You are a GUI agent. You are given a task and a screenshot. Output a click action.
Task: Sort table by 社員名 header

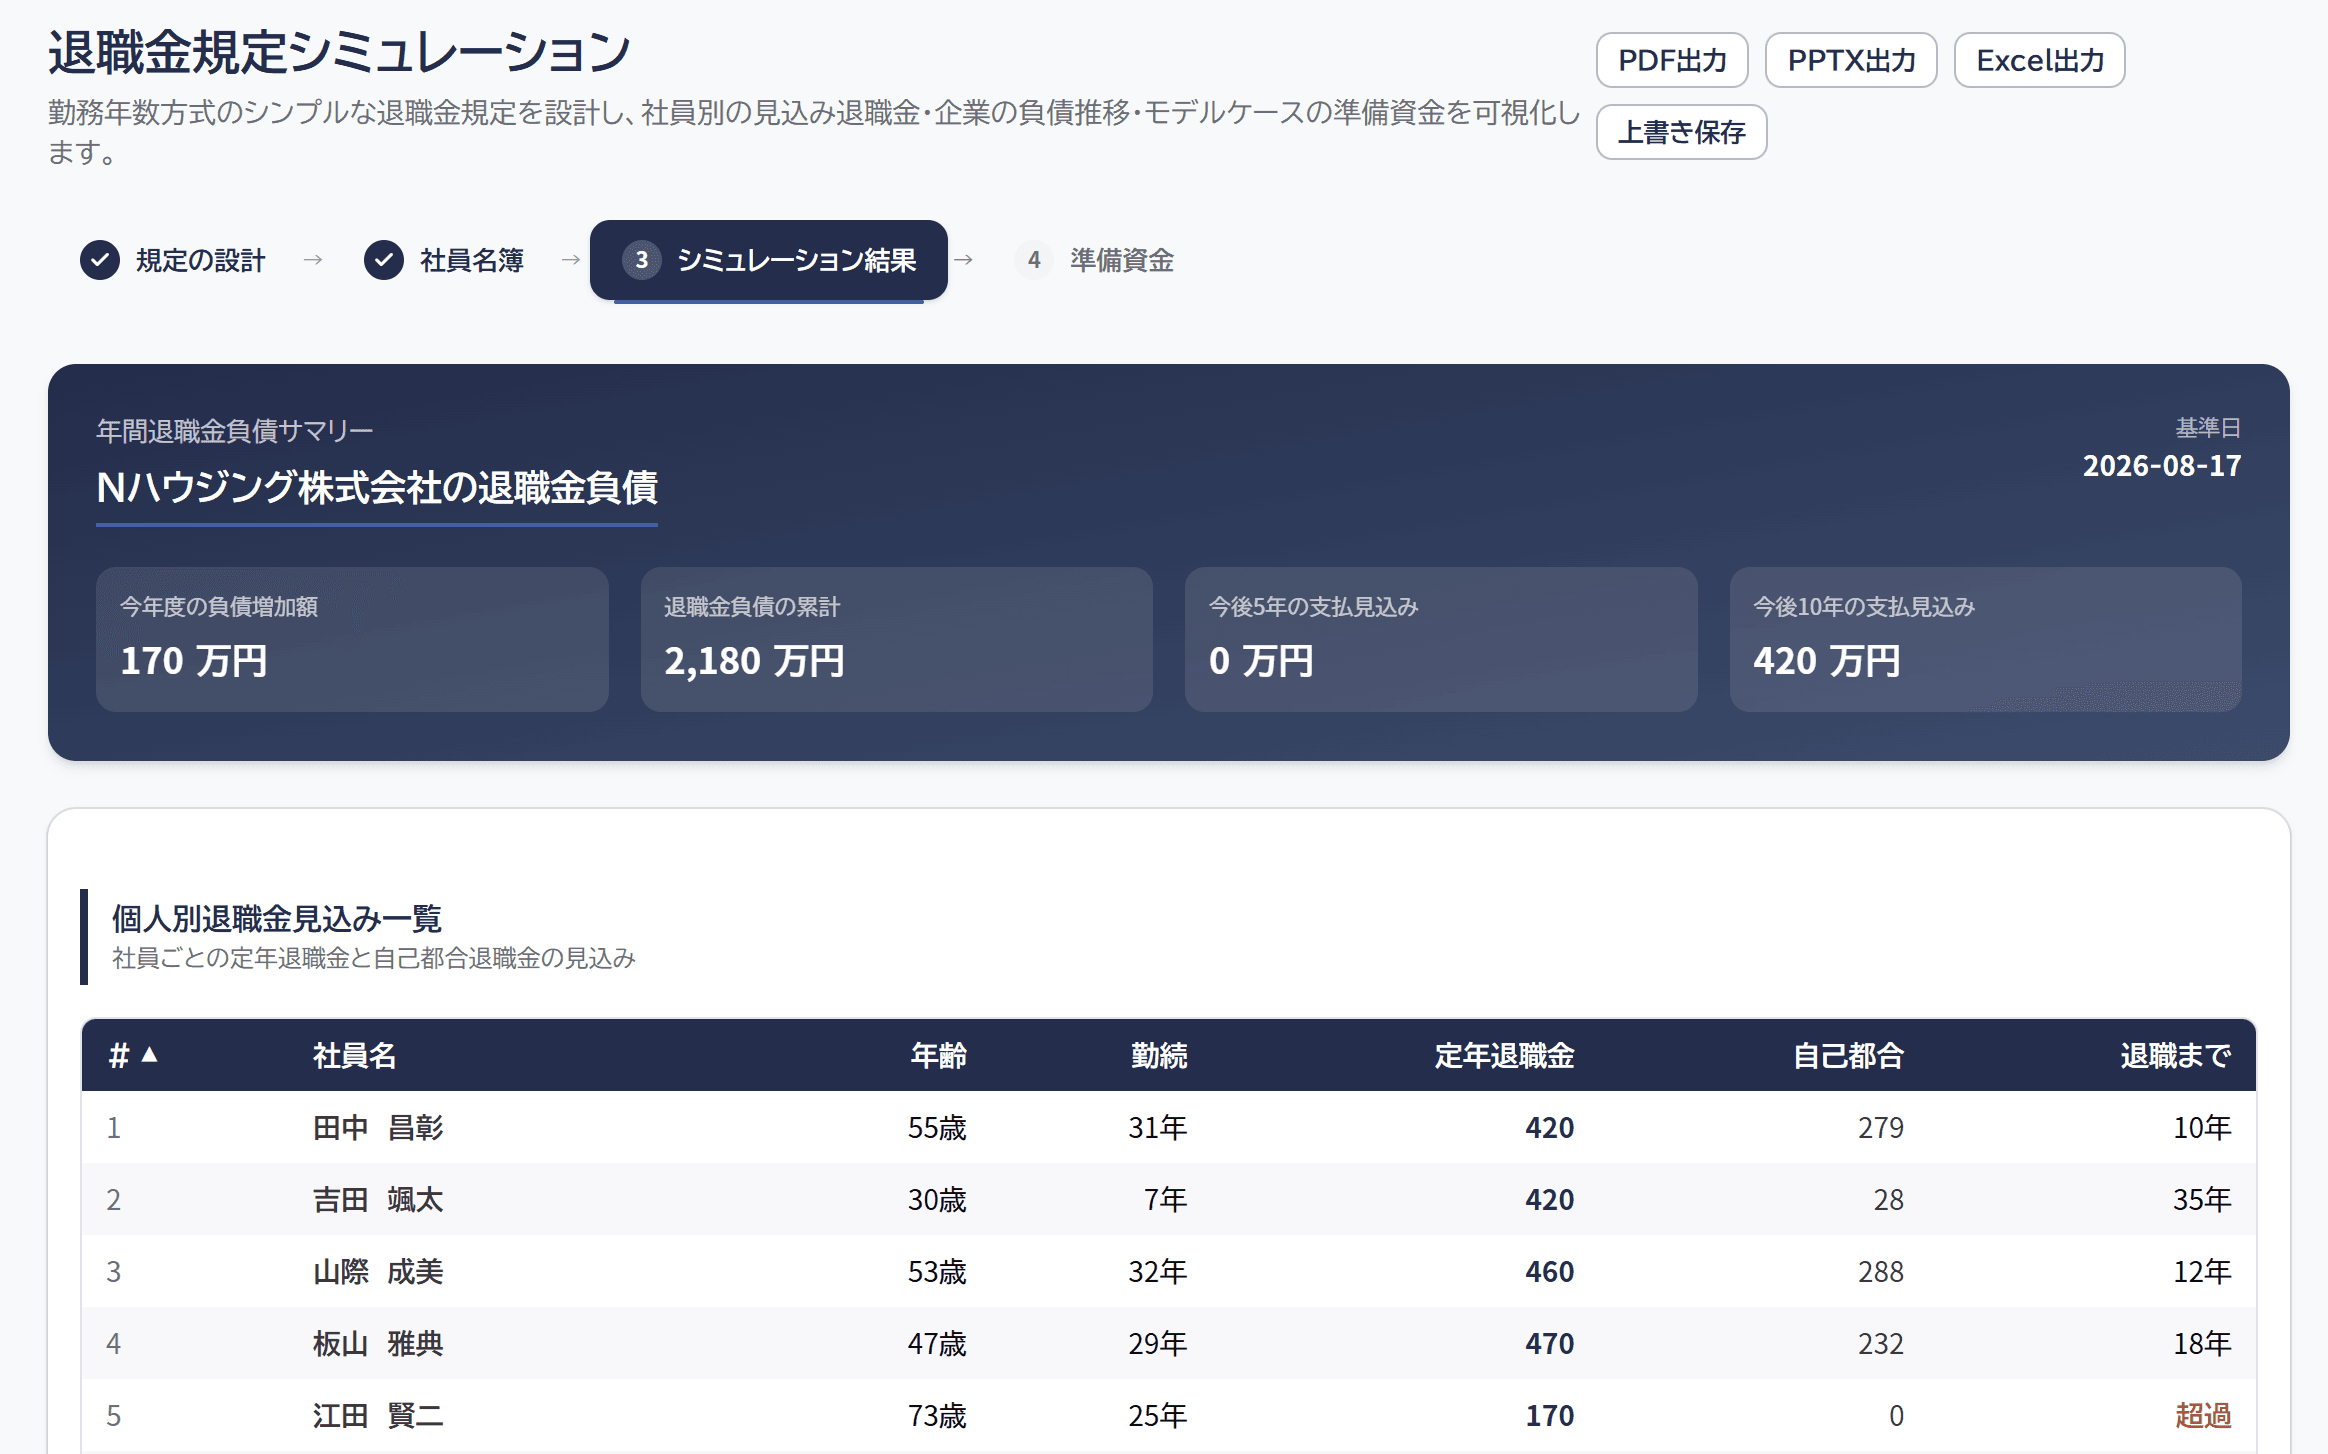355,1055
